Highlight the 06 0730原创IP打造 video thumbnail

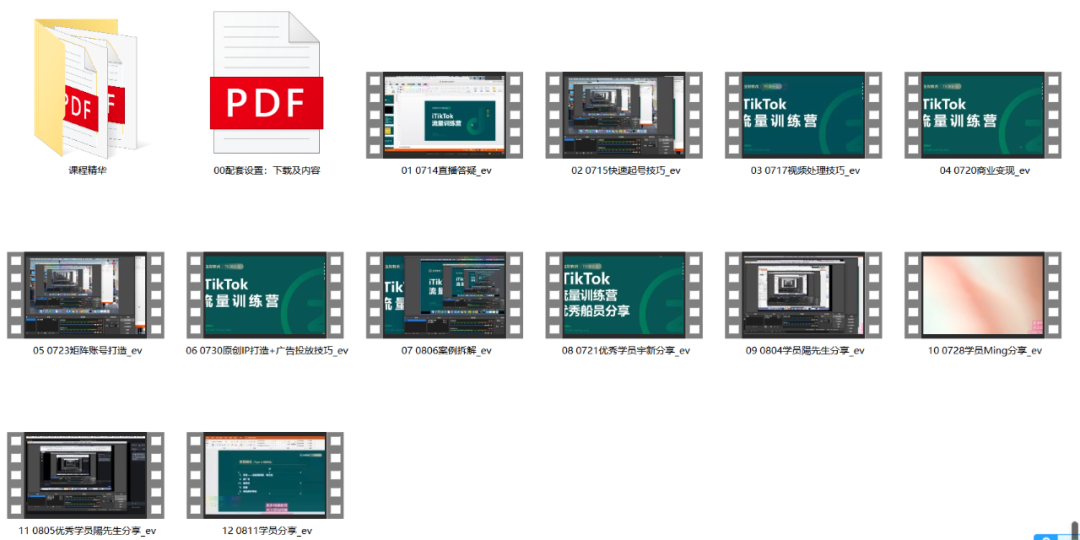(266, 294)
